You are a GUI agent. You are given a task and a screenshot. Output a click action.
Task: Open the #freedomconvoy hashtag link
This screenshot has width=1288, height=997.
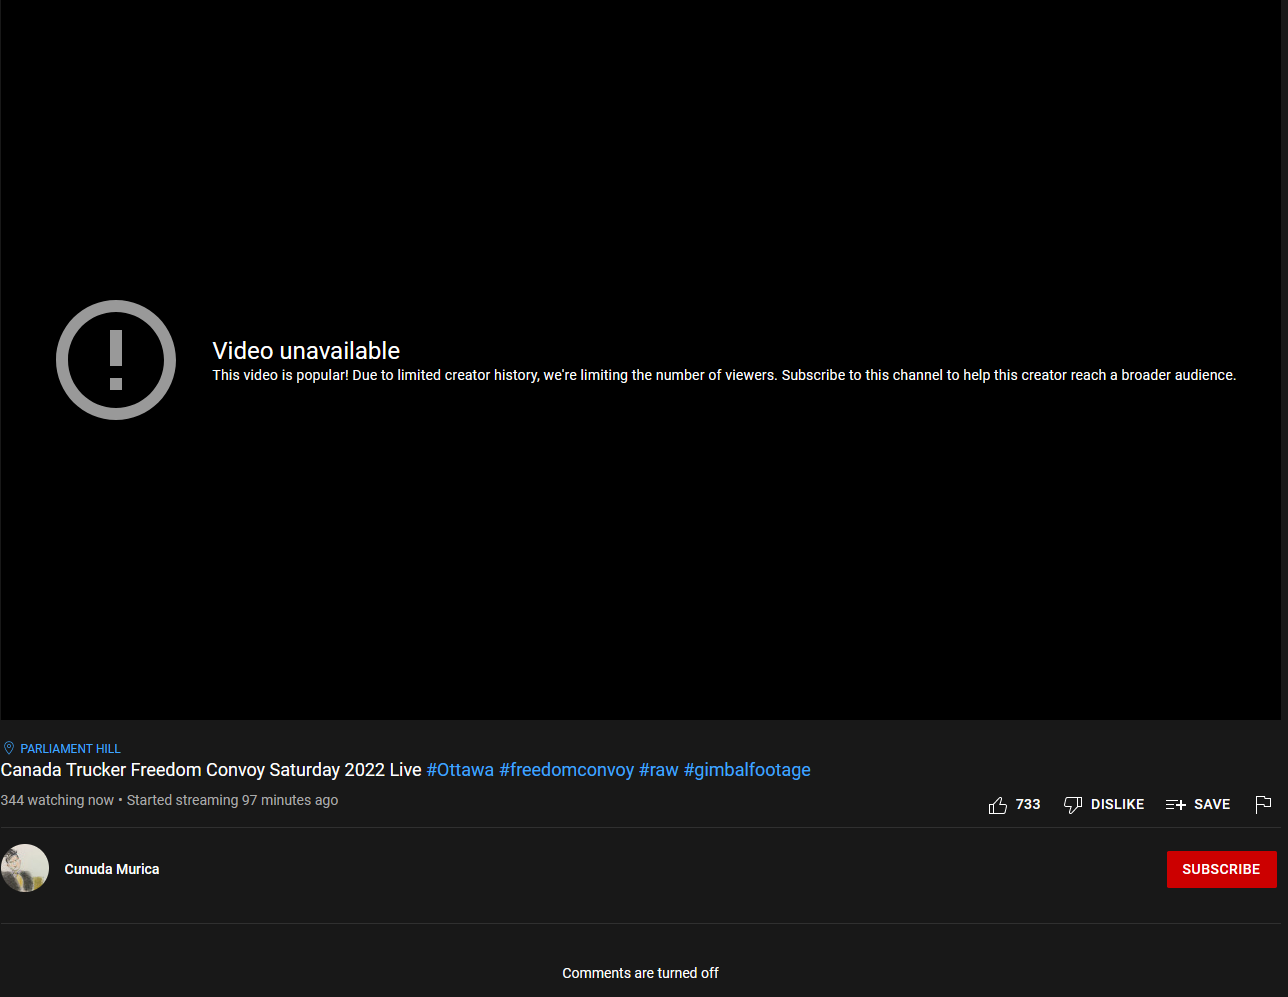coord(567,770)
